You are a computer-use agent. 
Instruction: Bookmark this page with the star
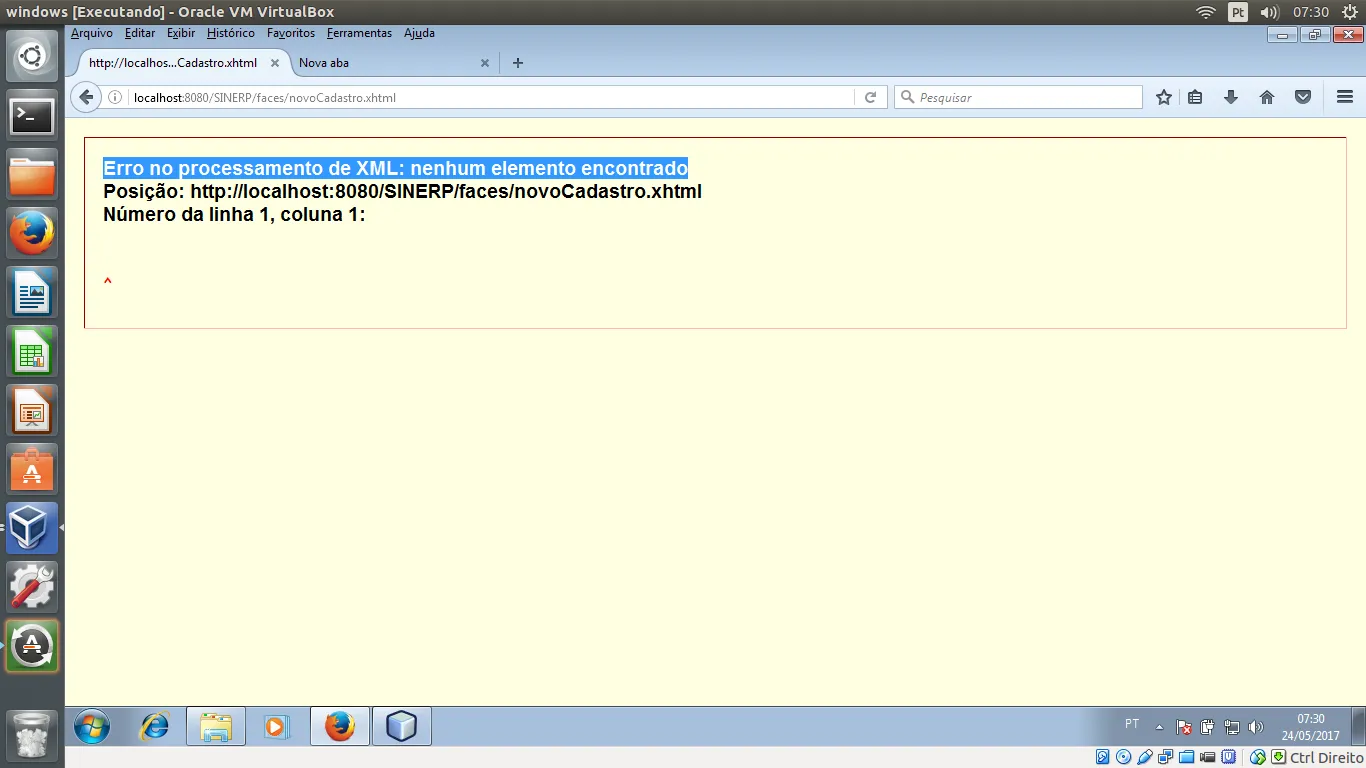point(1164,97)
